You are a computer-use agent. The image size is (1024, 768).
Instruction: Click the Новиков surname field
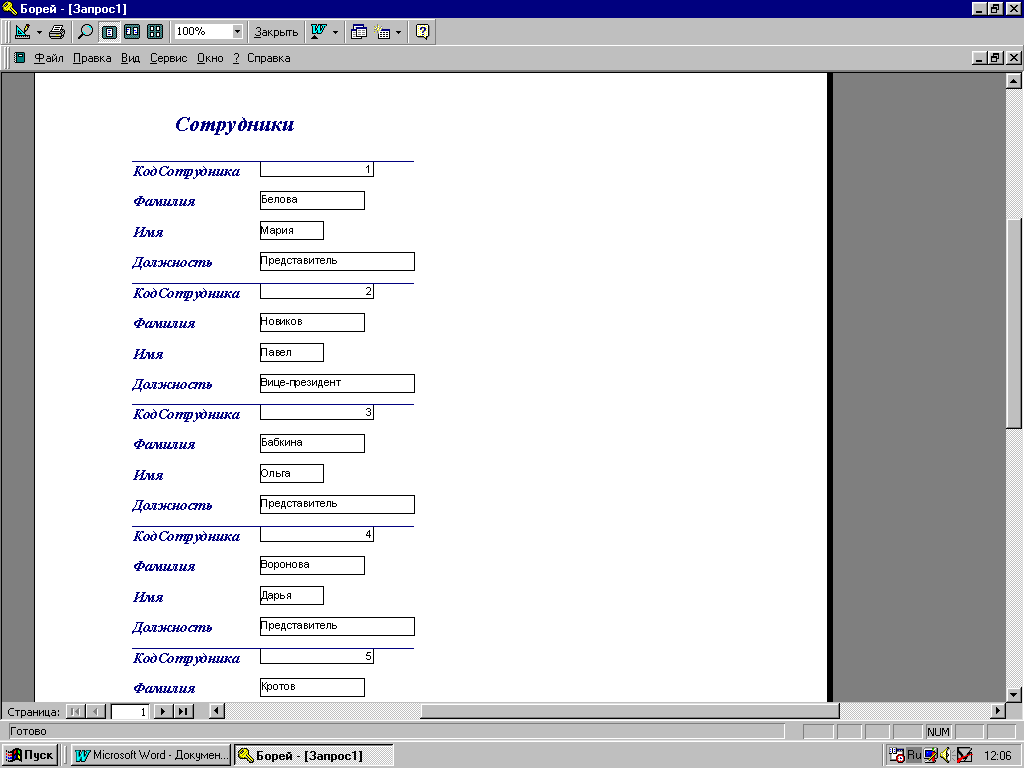(312, 322)
